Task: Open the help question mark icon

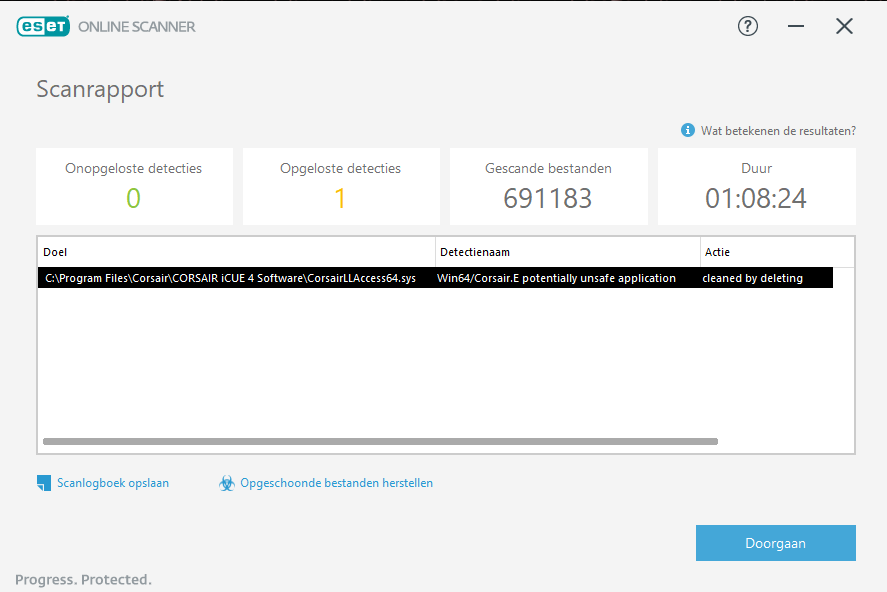Action: pos(747,26)
